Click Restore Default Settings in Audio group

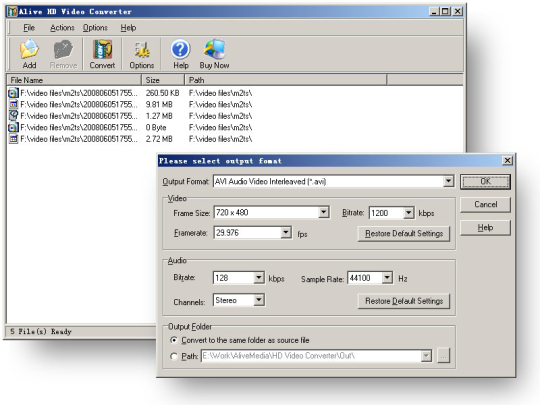pos(404,301)
